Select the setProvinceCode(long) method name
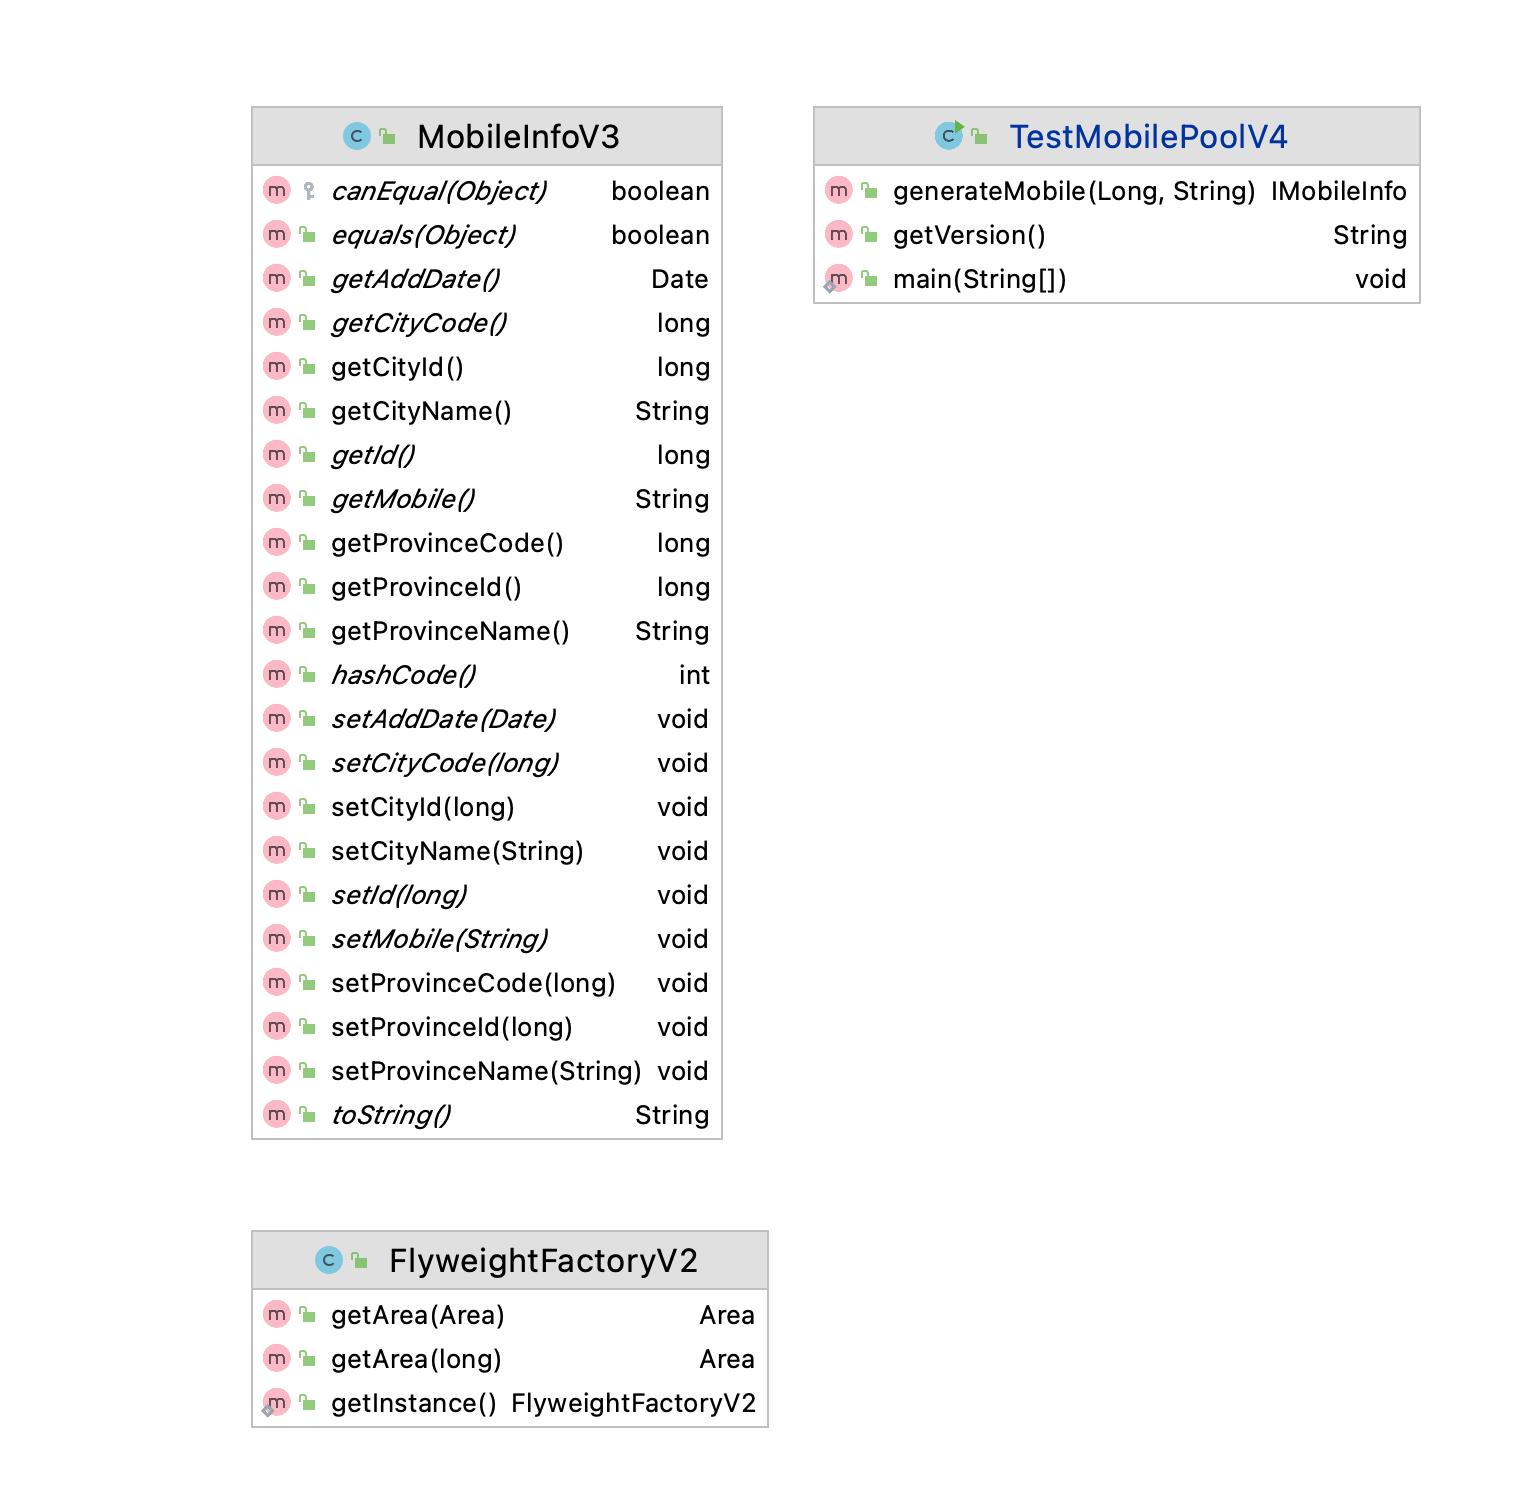The height and width of the screenshot is (1512, 1516). [473, 983]
